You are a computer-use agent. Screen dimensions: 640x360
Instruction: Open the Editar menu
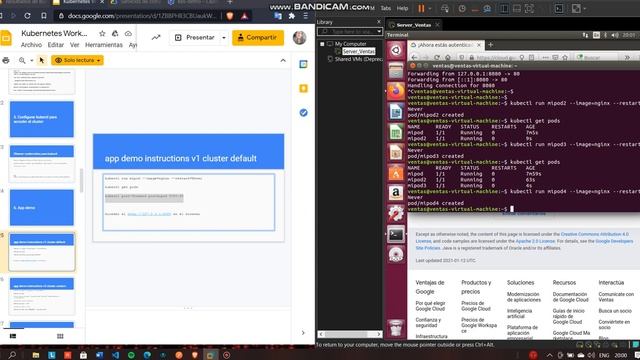(x=56, y=45)
